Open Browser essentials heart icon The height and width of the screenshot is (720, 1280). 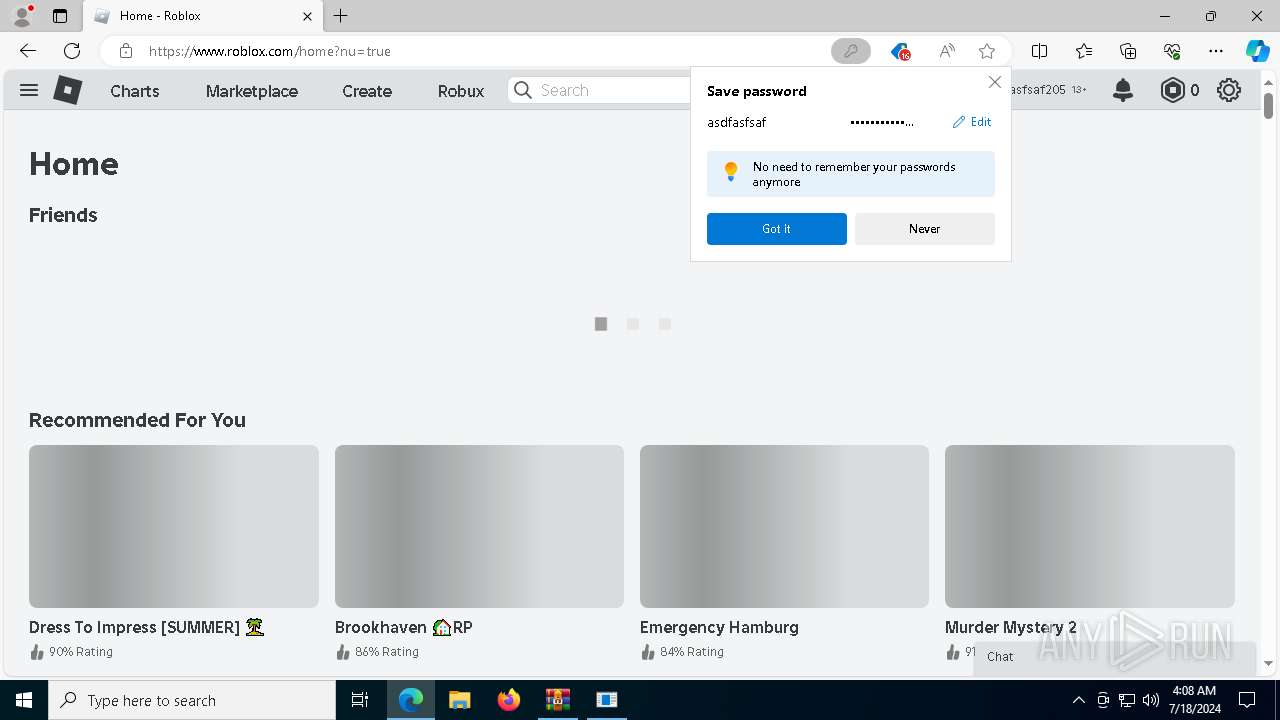pyautogui.click(x=1172, y=51)
